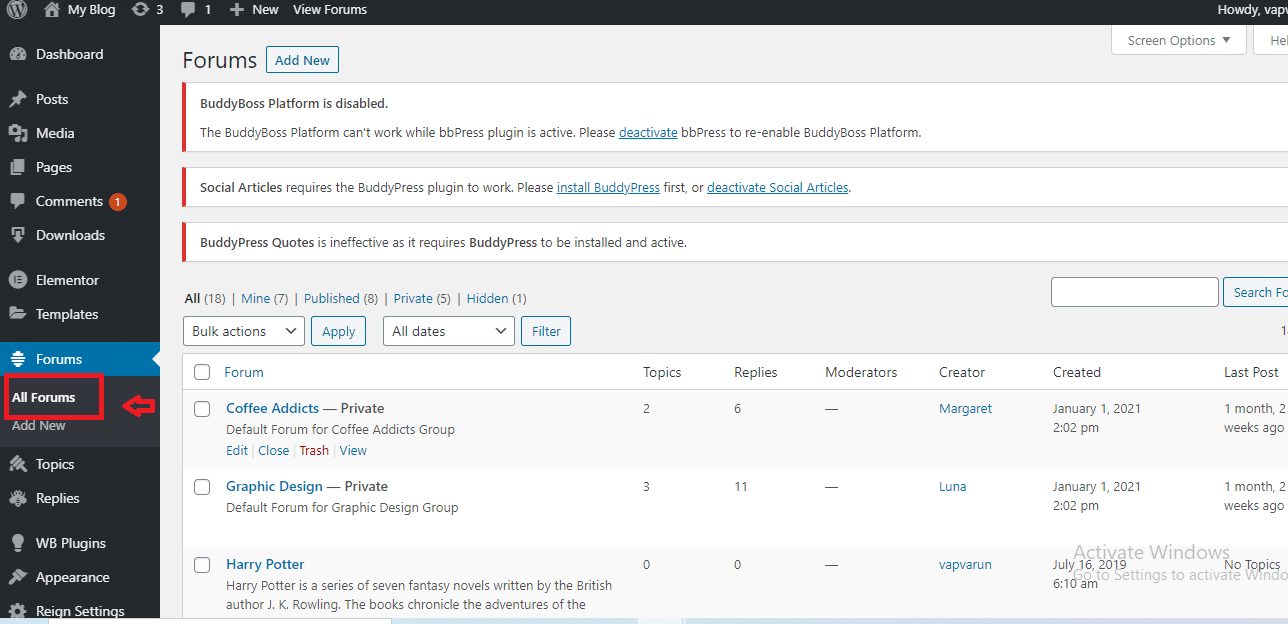1288x624 pixels.
Task: Click the Comments speech bubble sidebar icon
Action: point(18,201)
